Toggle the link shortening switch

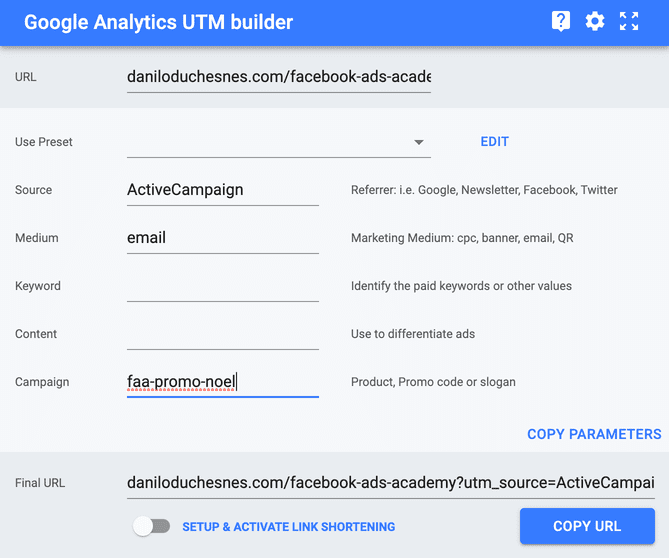point(151,526)
